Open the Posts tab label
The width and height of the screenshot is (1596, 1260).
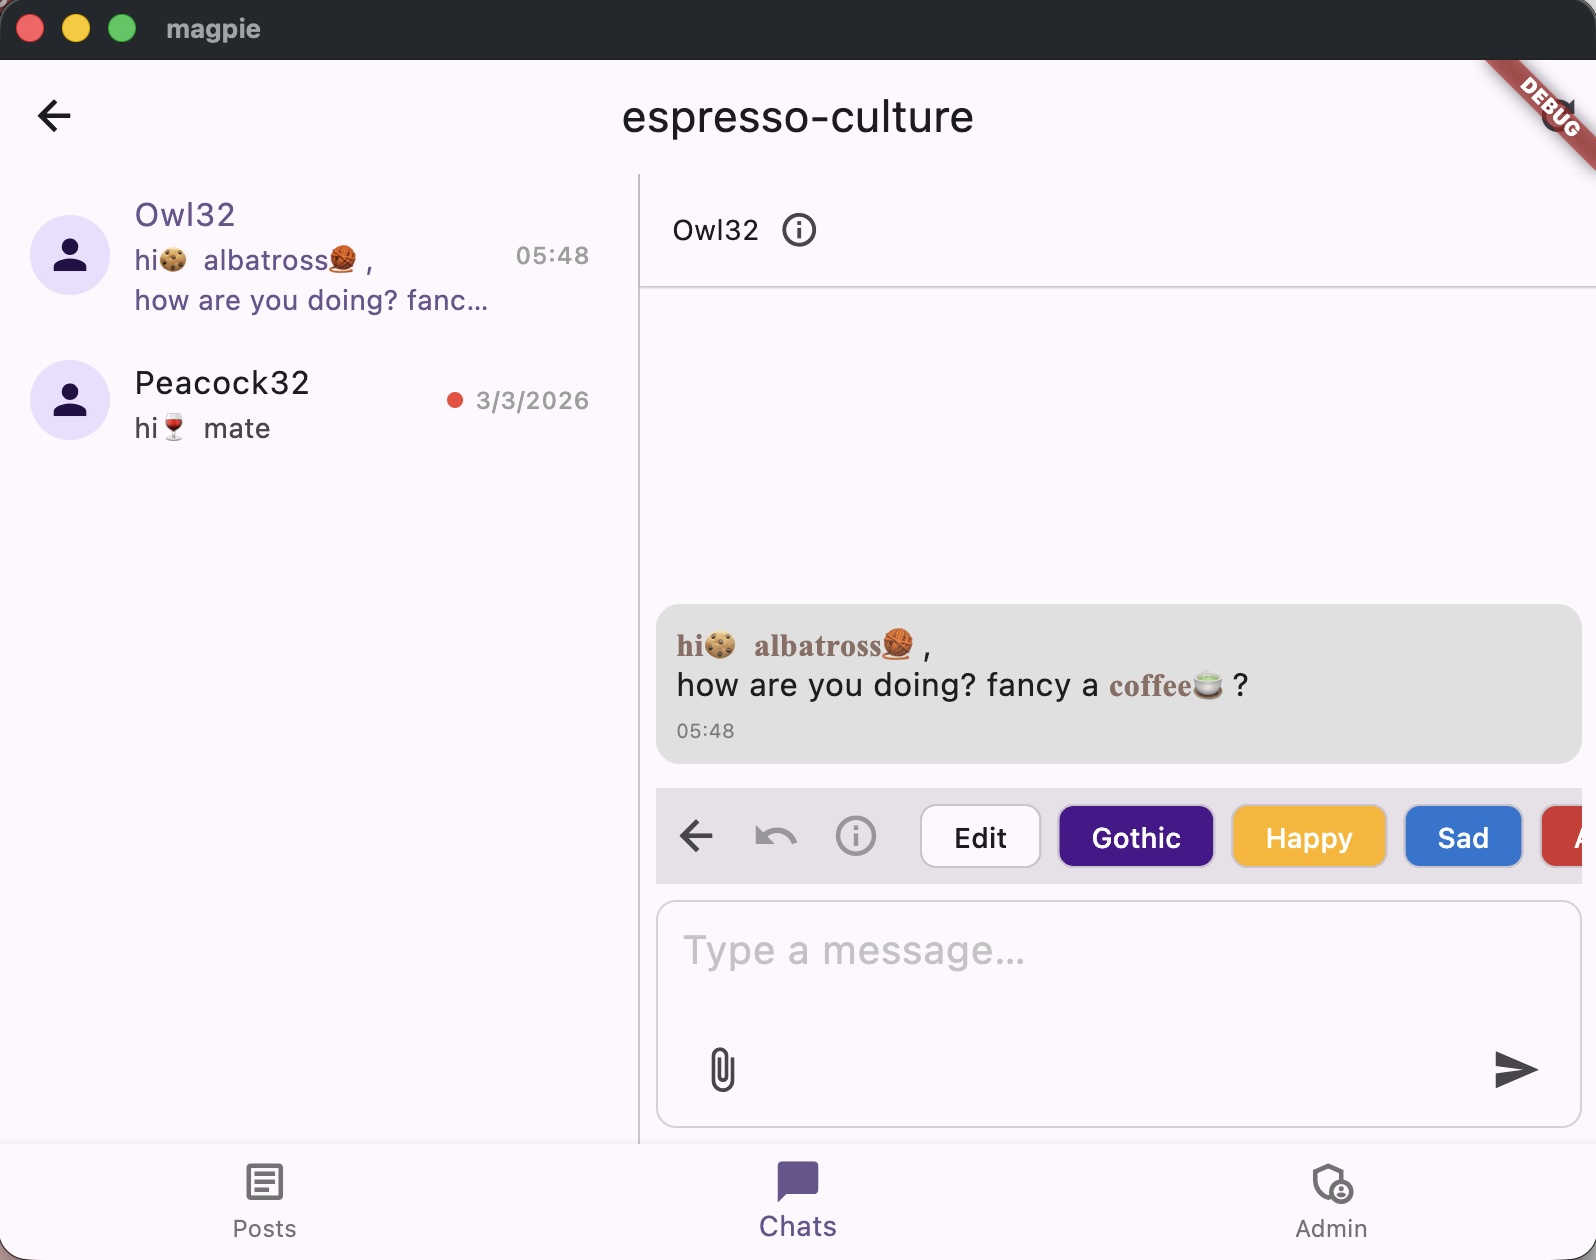[x=265, y=1229]
